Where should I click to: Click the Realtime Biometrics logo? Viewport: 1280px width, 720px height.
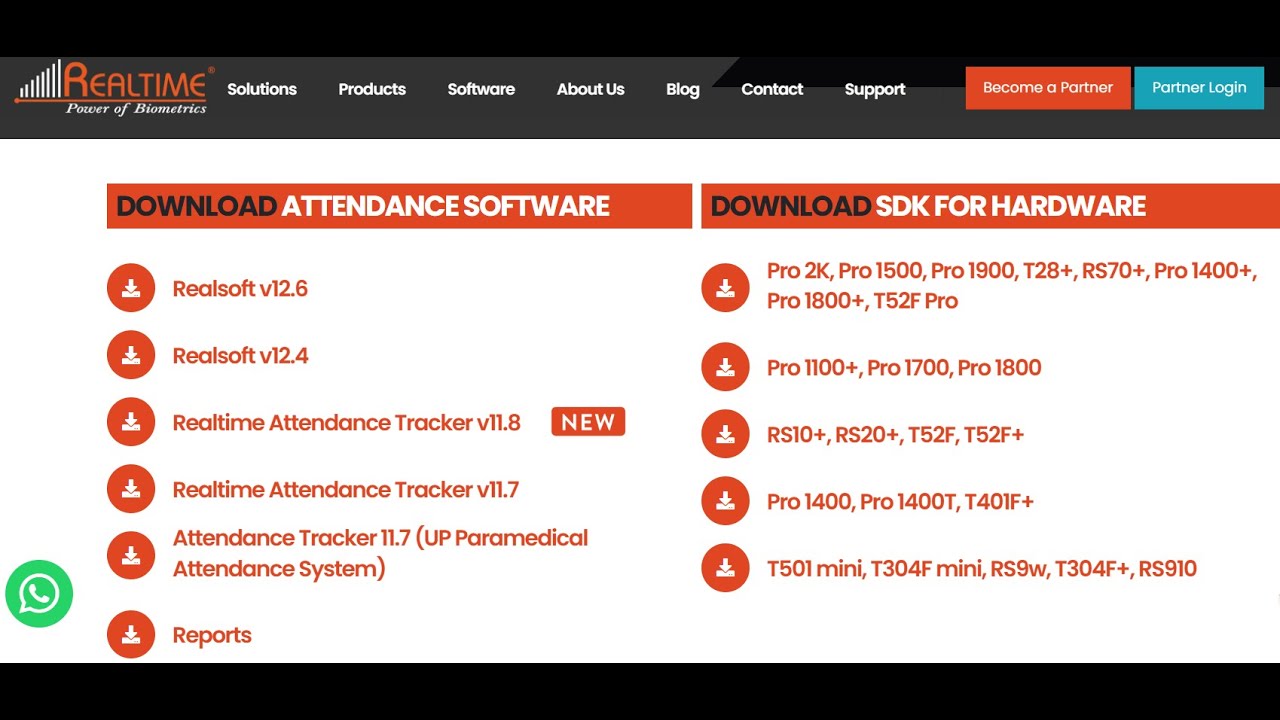click(x=113, y=87)
